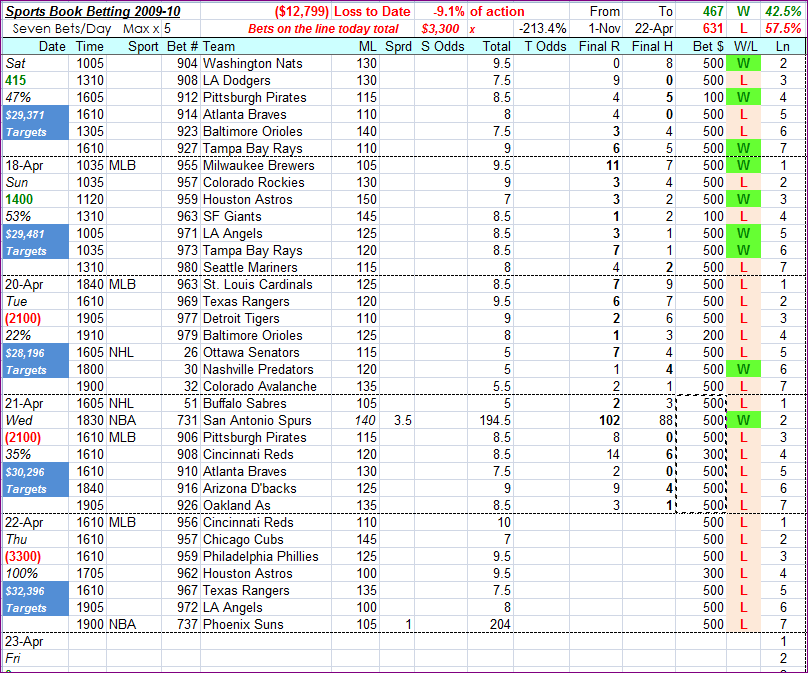
Task: Click the 'Ln' column header
Action: [783, 46]
